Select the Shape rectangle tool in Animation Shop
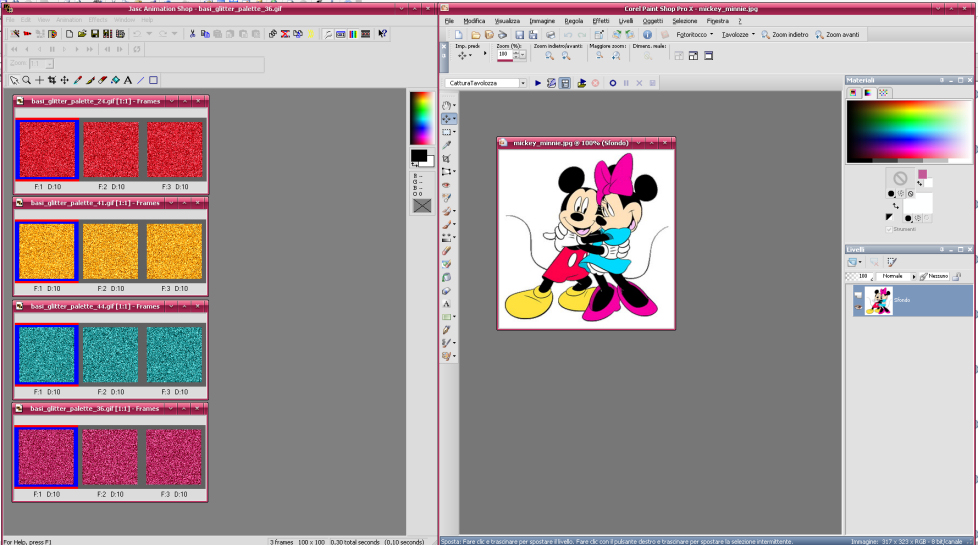 pos(153,80)
